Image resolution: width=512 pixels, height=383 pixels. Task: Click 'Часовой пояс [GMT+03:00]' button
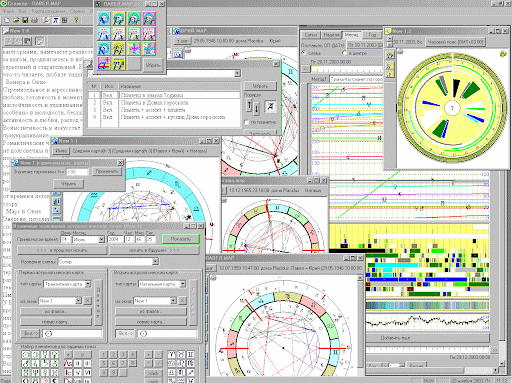pos(455,42)
